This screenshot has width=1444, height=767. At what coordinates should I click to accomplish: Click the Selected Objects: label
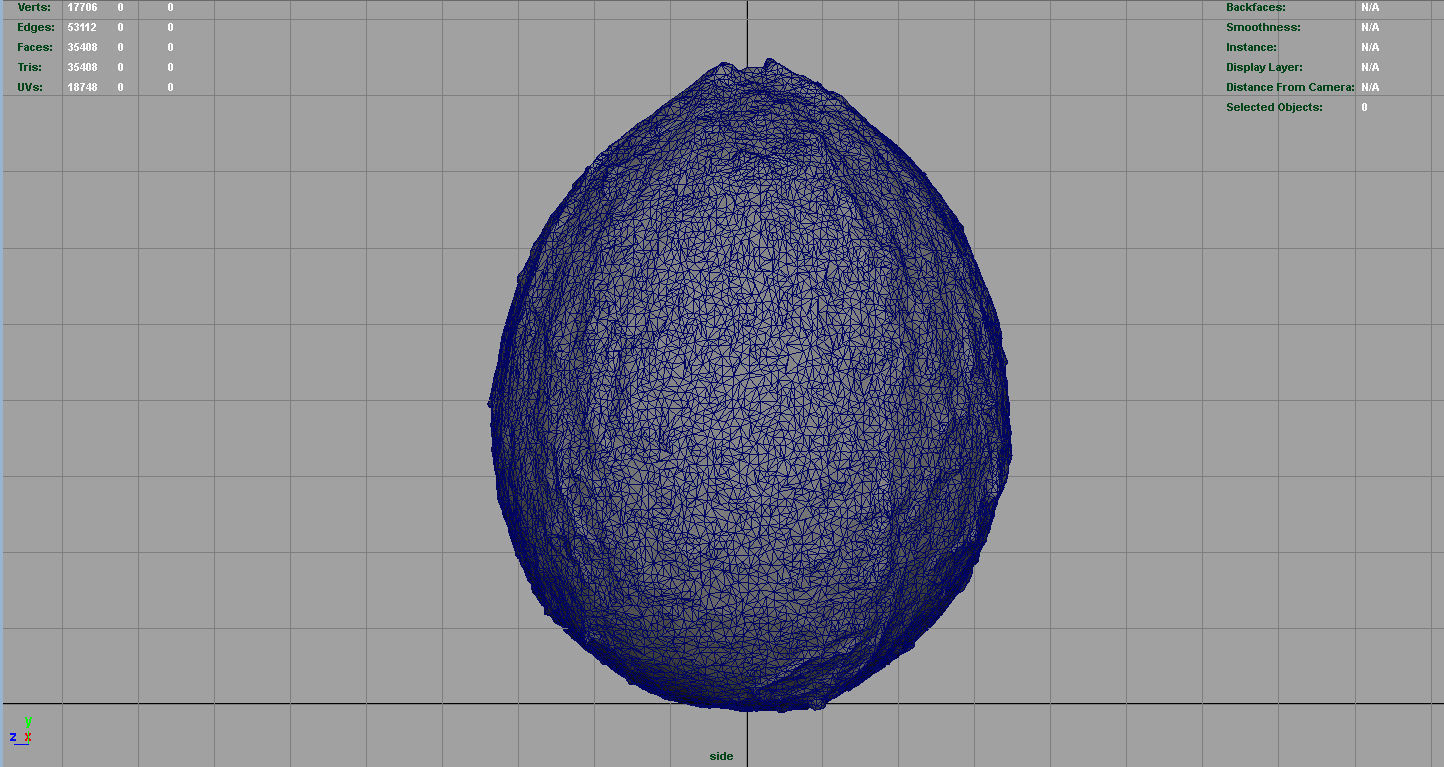pyautogui.click(x=1274, y=107)
